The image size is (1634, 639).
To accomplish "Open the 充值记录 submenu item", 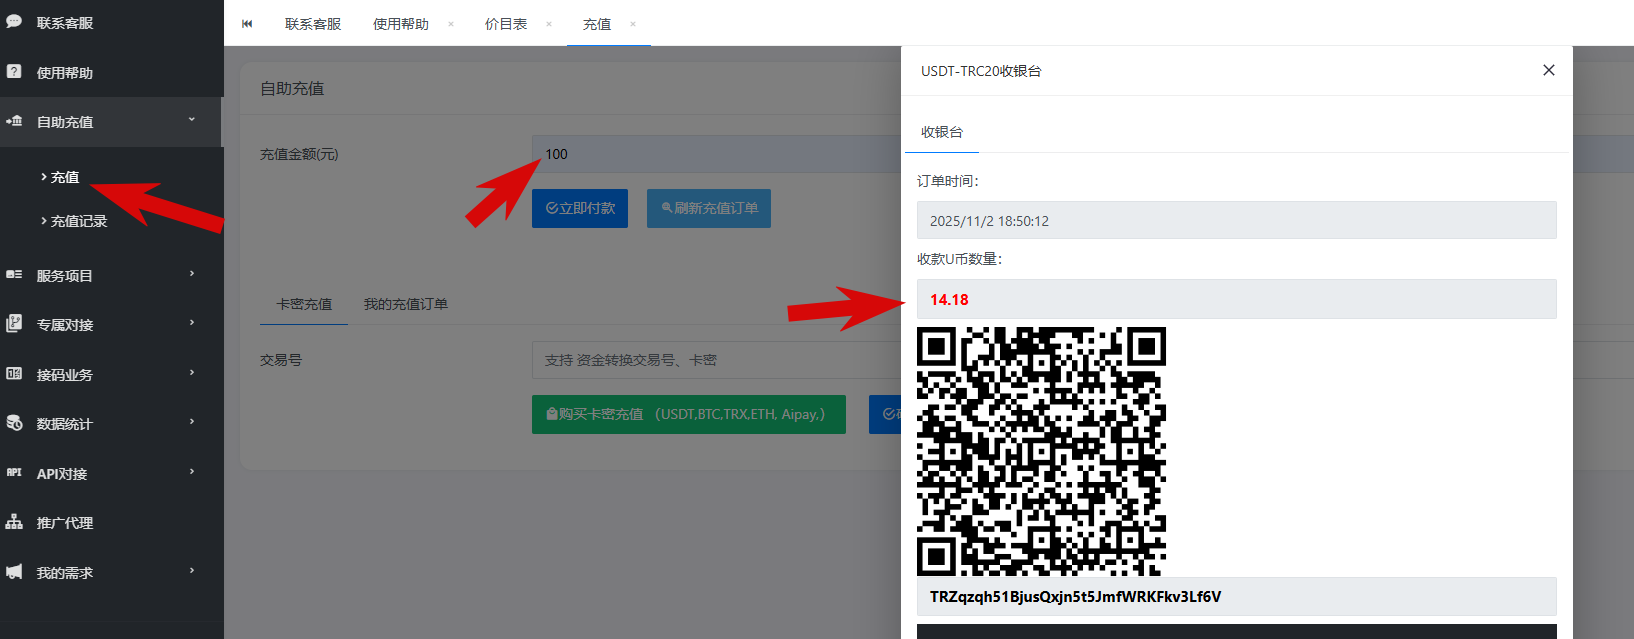I will [x=79, y=221].
